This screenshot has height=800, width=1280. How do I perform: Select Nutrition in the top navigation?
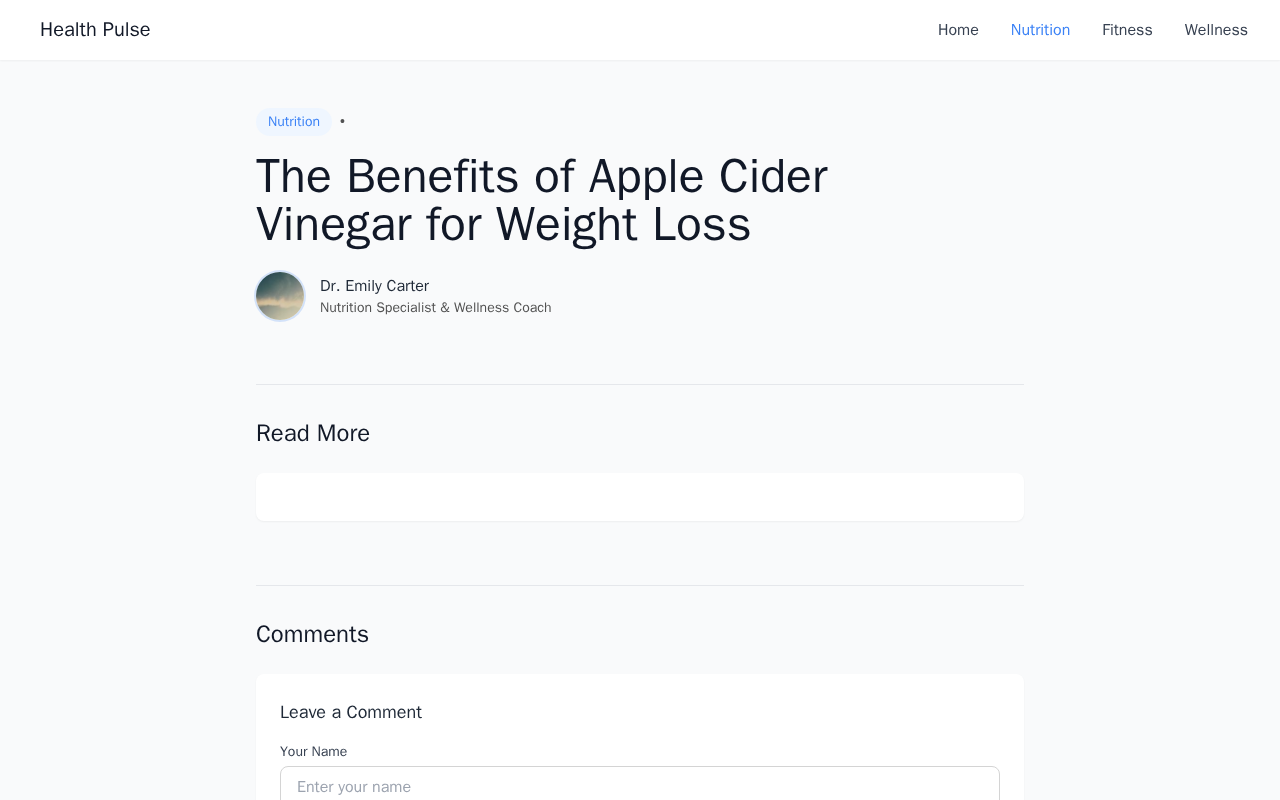coord(1040,30)
